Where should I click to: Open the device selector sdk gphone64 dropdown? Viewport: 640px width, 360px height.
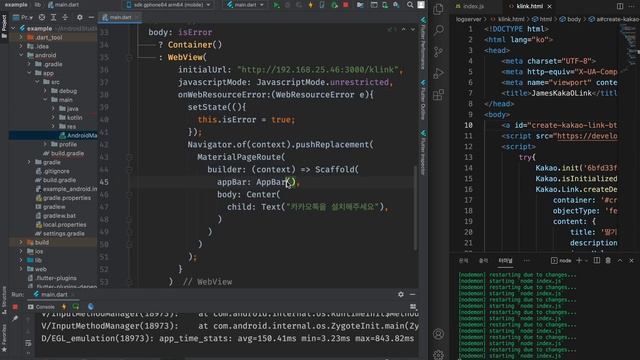coord(169,5)
